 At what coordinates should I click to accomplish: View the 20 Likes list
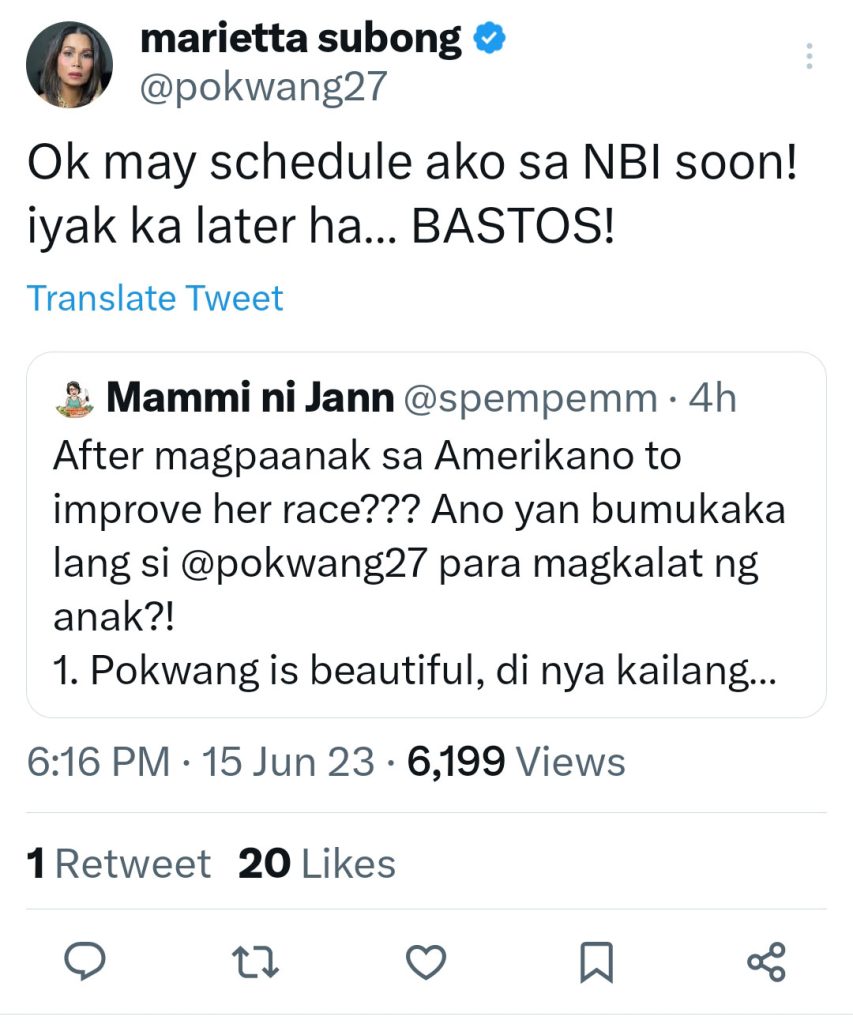[317, 864]
